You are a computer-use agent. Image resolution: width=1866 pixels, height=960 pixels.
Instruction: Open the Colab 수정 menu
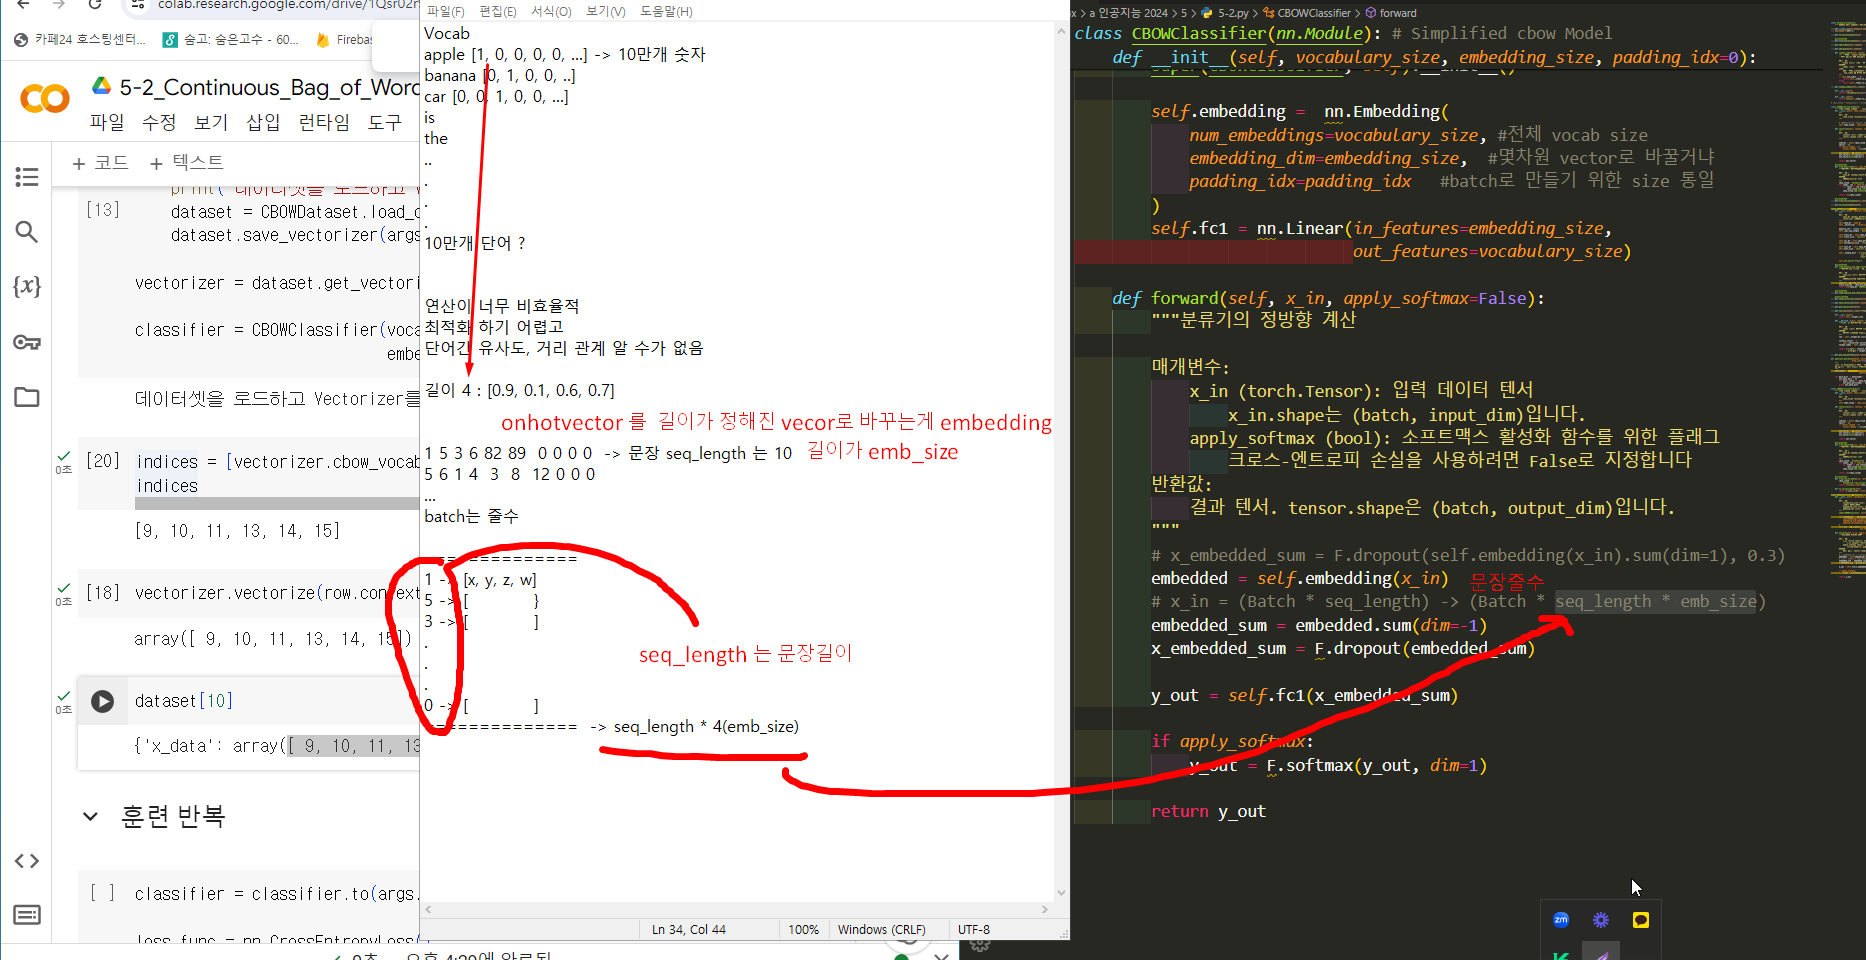pyautogui.click(x=159, y=122)
